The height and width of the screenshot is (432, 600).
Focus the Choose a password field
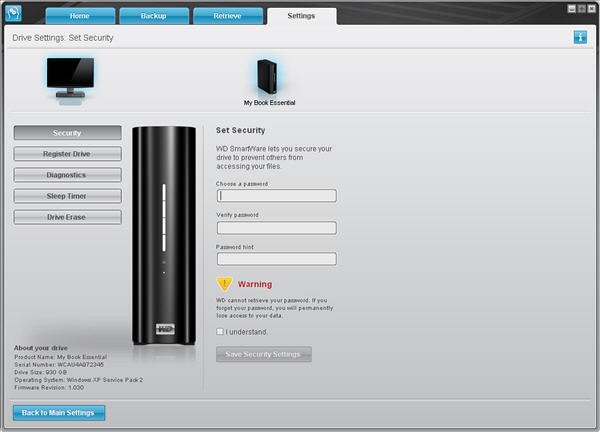click(277, 196)
